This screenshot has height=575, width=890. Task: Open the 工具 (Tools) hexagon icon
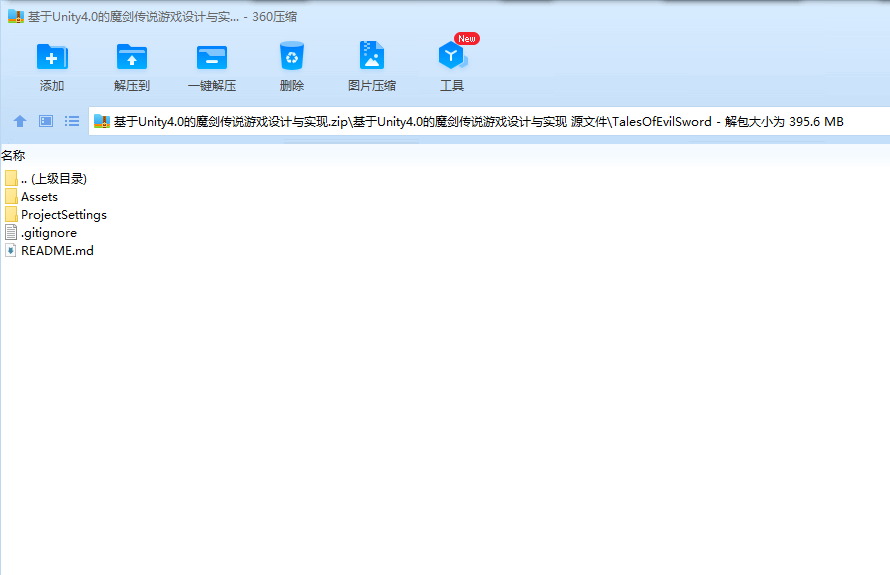452,56
